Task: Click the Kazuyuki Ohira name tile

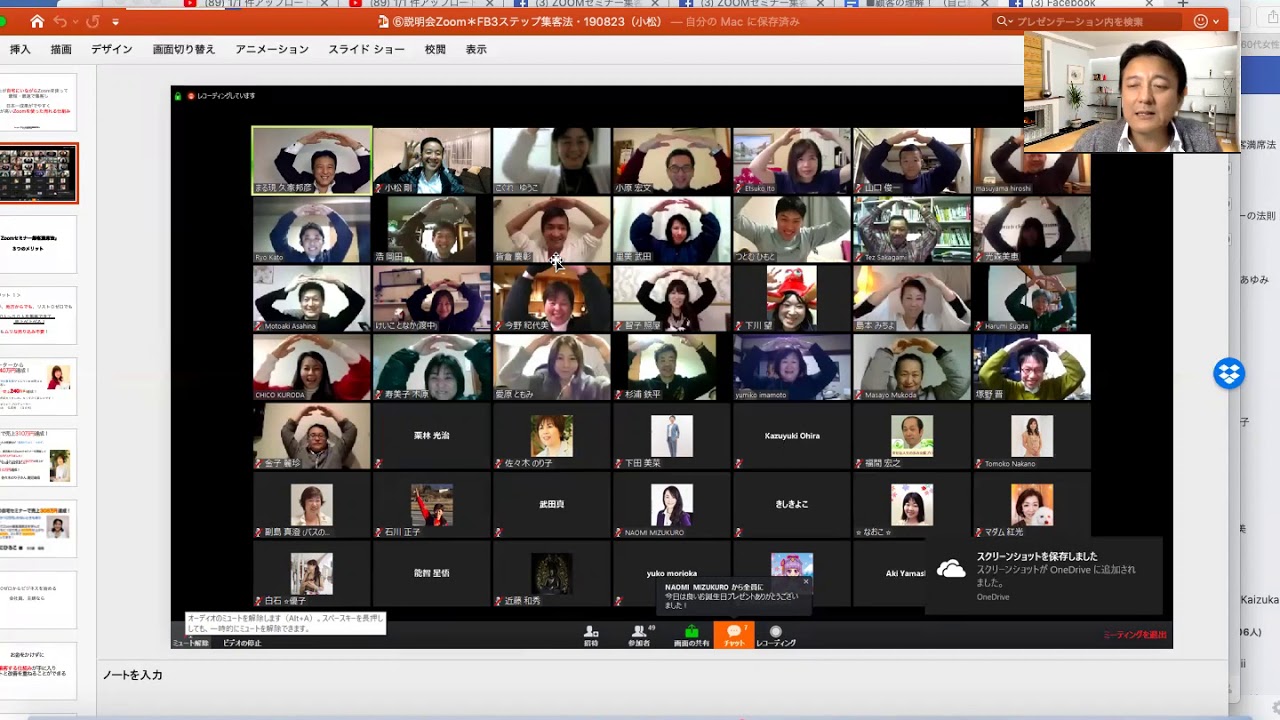Action: (x=792, y=436)
